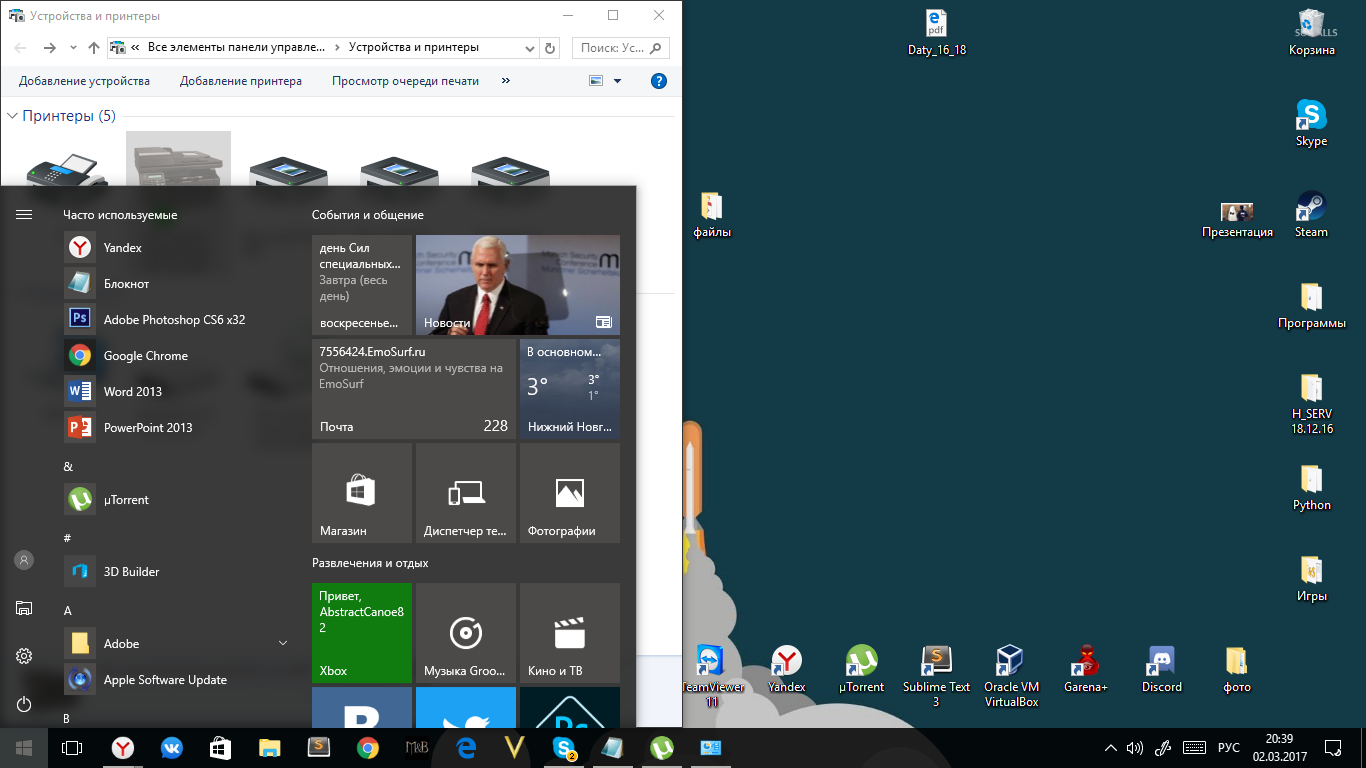Open Garena+ desktop shortcut

pyautogui.click(x=1087, y=670)
